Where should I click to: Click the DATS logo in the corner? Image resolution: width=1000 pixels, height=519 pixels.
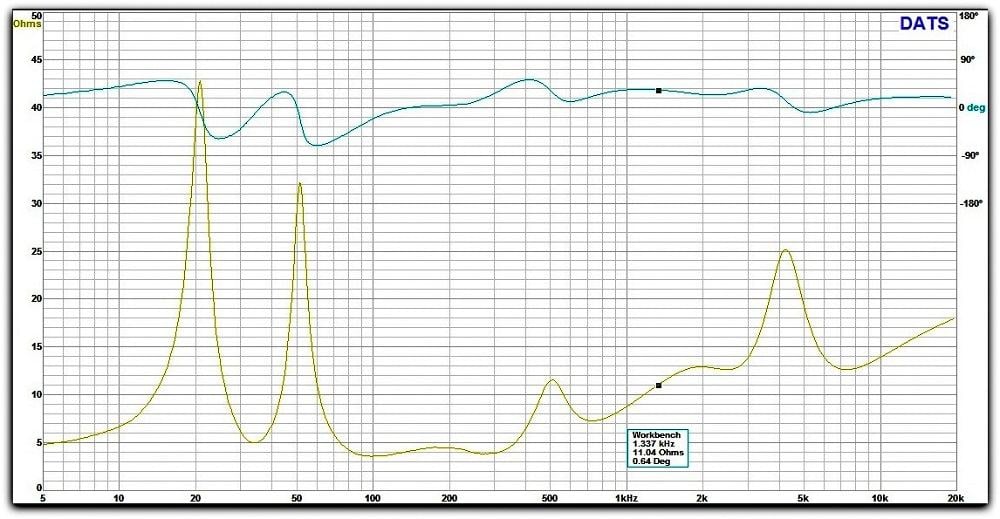coord(924,24)
